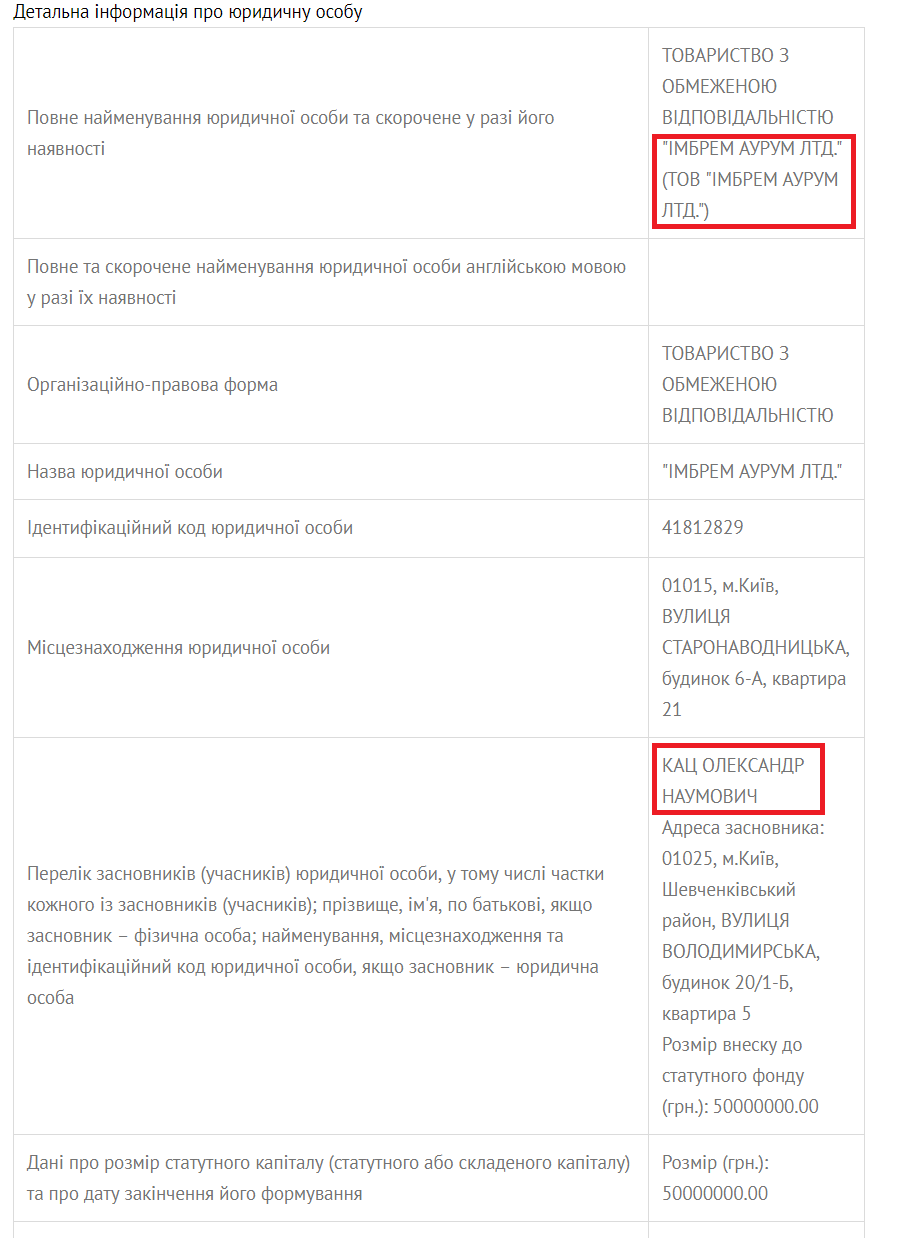Click the 'Ідентифікаційний код юридичної особи' label
The width and height of the screenshot is (900, 1238).
[x=190, y=528]
